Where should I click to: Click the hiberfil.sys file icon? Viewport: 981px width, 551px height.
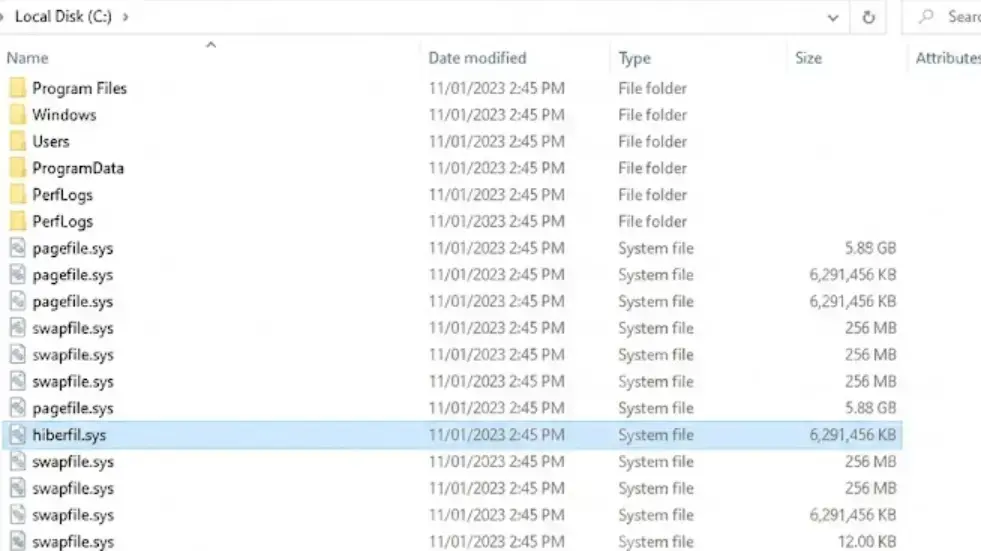pos(18,435)
